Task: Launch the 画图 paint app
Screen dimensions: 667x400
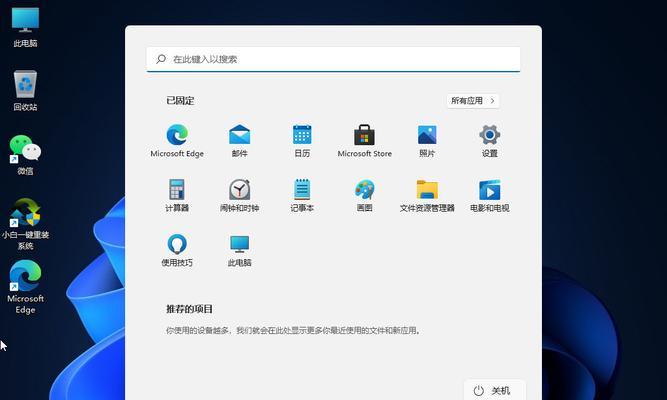Action: click(x=365, y=195)
